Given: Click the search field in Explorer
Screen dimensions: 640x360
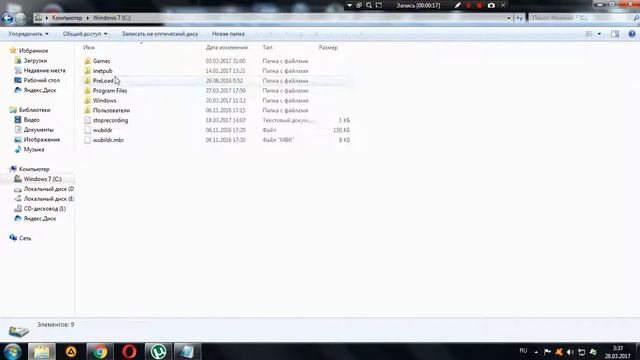Looking at the screenshot, I should [x=580, y=18].
